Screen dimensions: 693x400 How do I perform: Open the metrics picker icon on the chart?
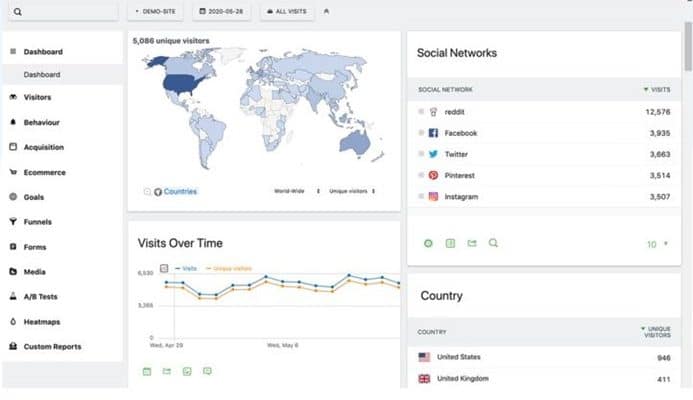164,268
